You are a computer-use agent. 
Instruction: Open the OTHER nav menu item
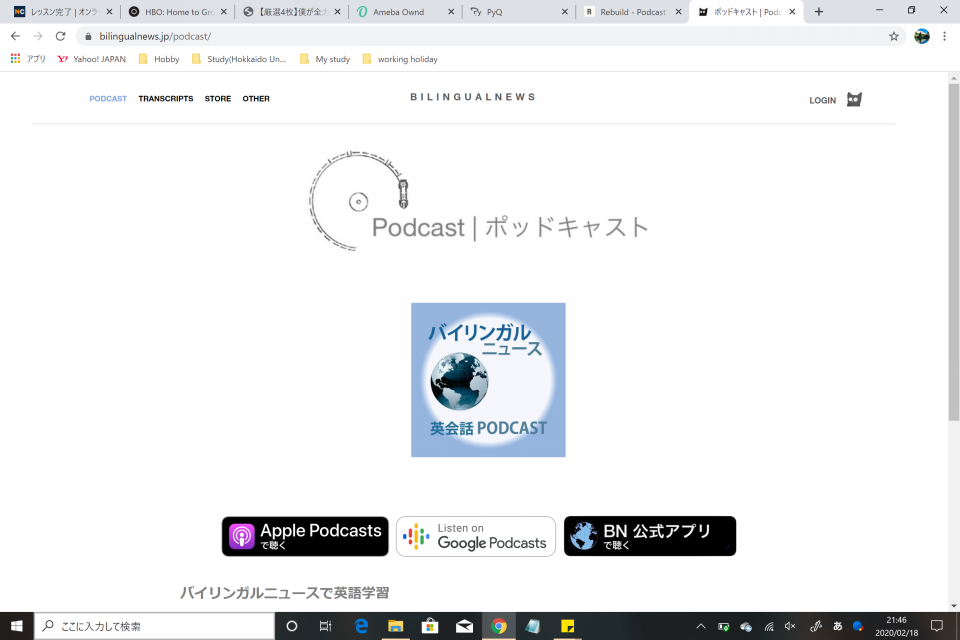(x=256, y=99)
